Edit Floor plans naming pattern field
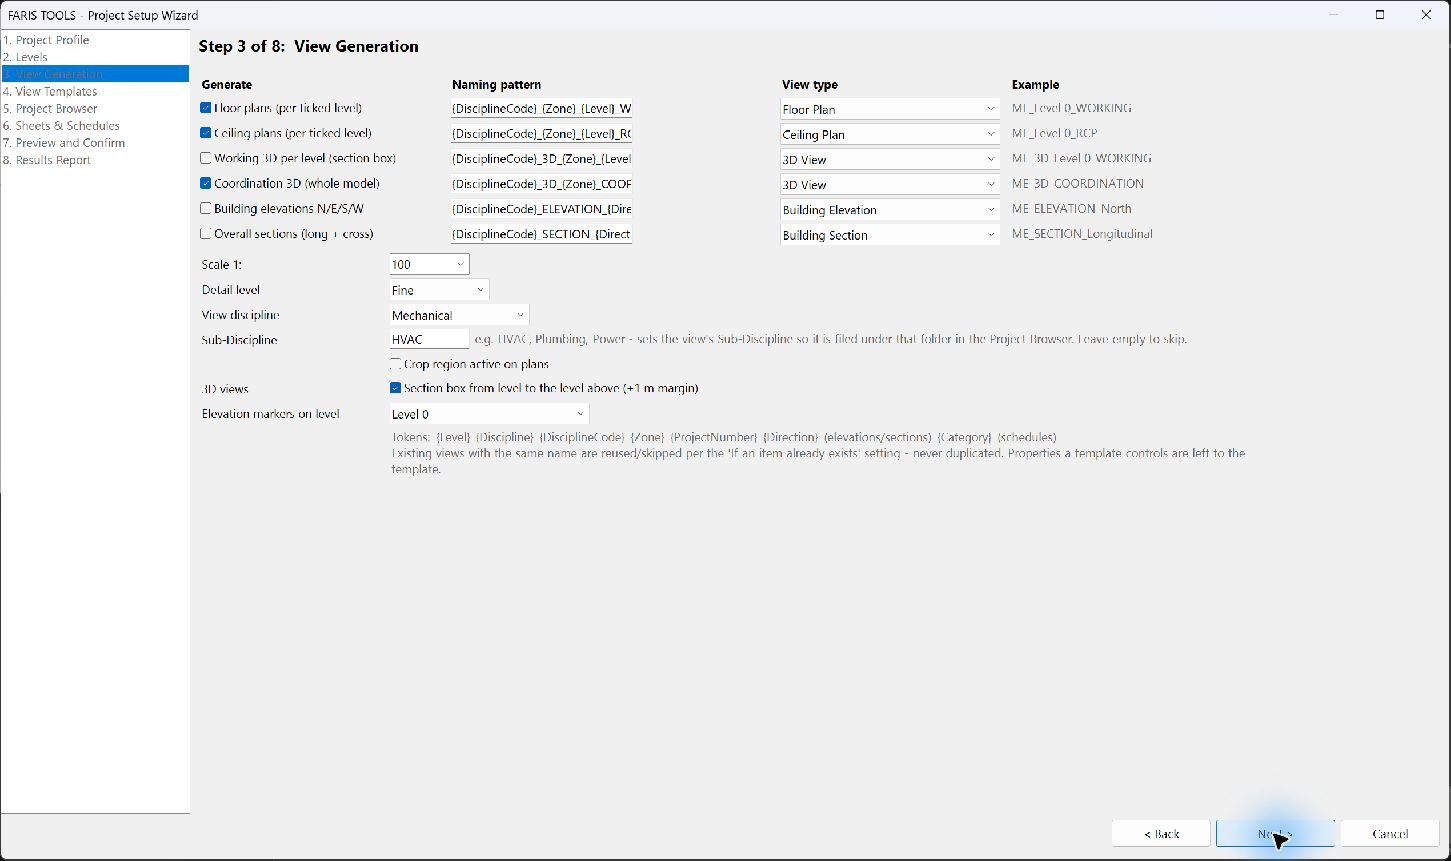 tap(541, 108)
